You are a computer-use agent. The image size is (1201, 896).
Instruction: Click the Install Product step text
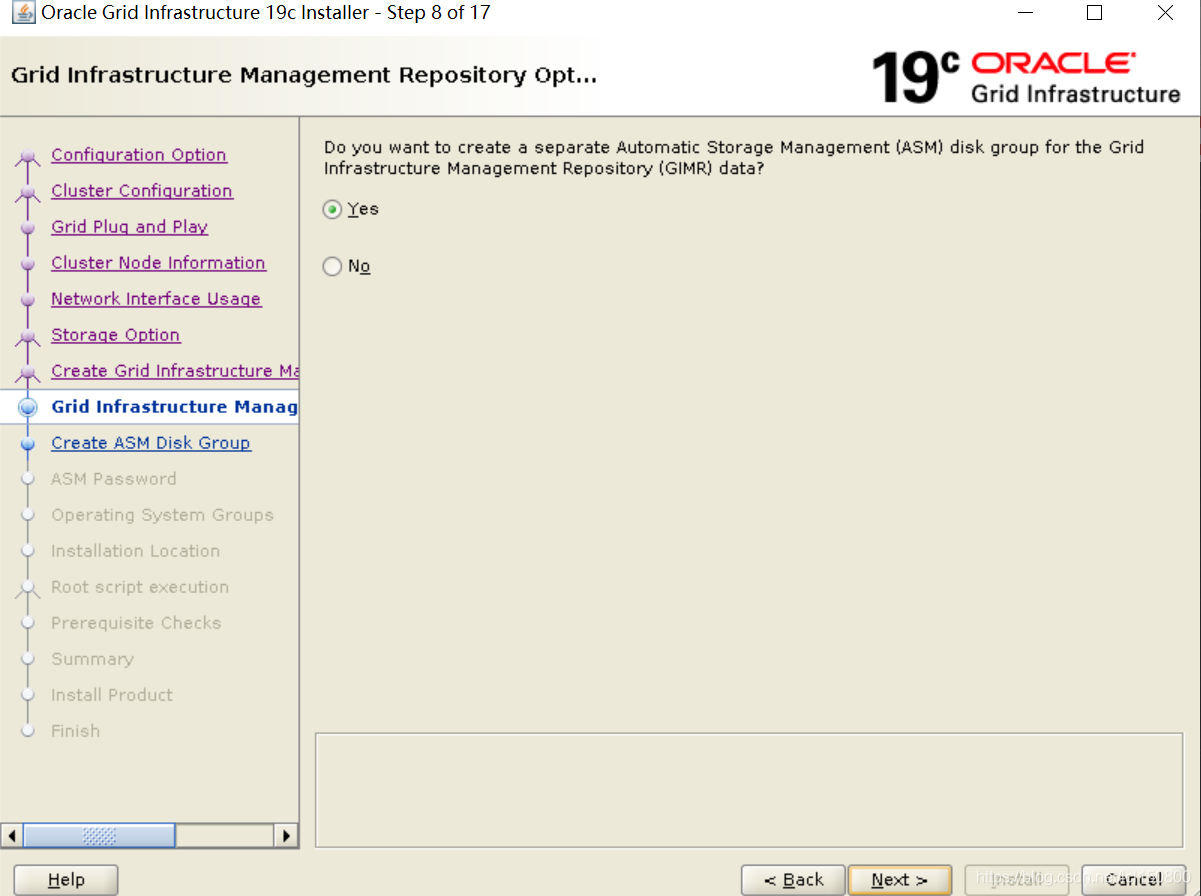[x=112, y=695]
